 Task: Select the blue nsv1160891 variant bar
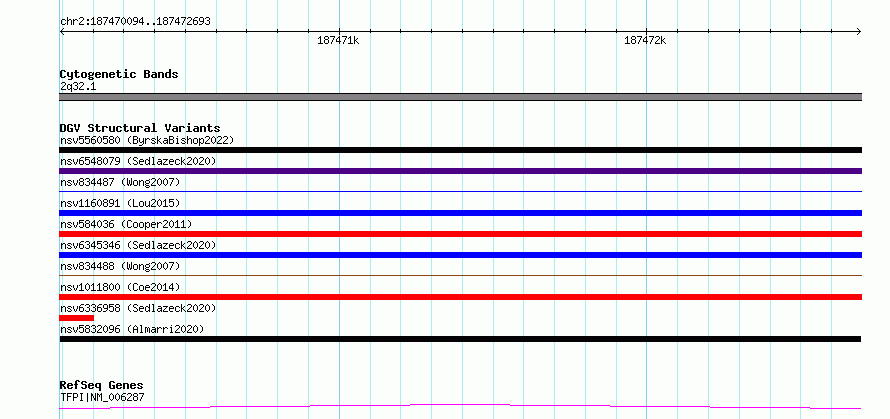(460, 213)
